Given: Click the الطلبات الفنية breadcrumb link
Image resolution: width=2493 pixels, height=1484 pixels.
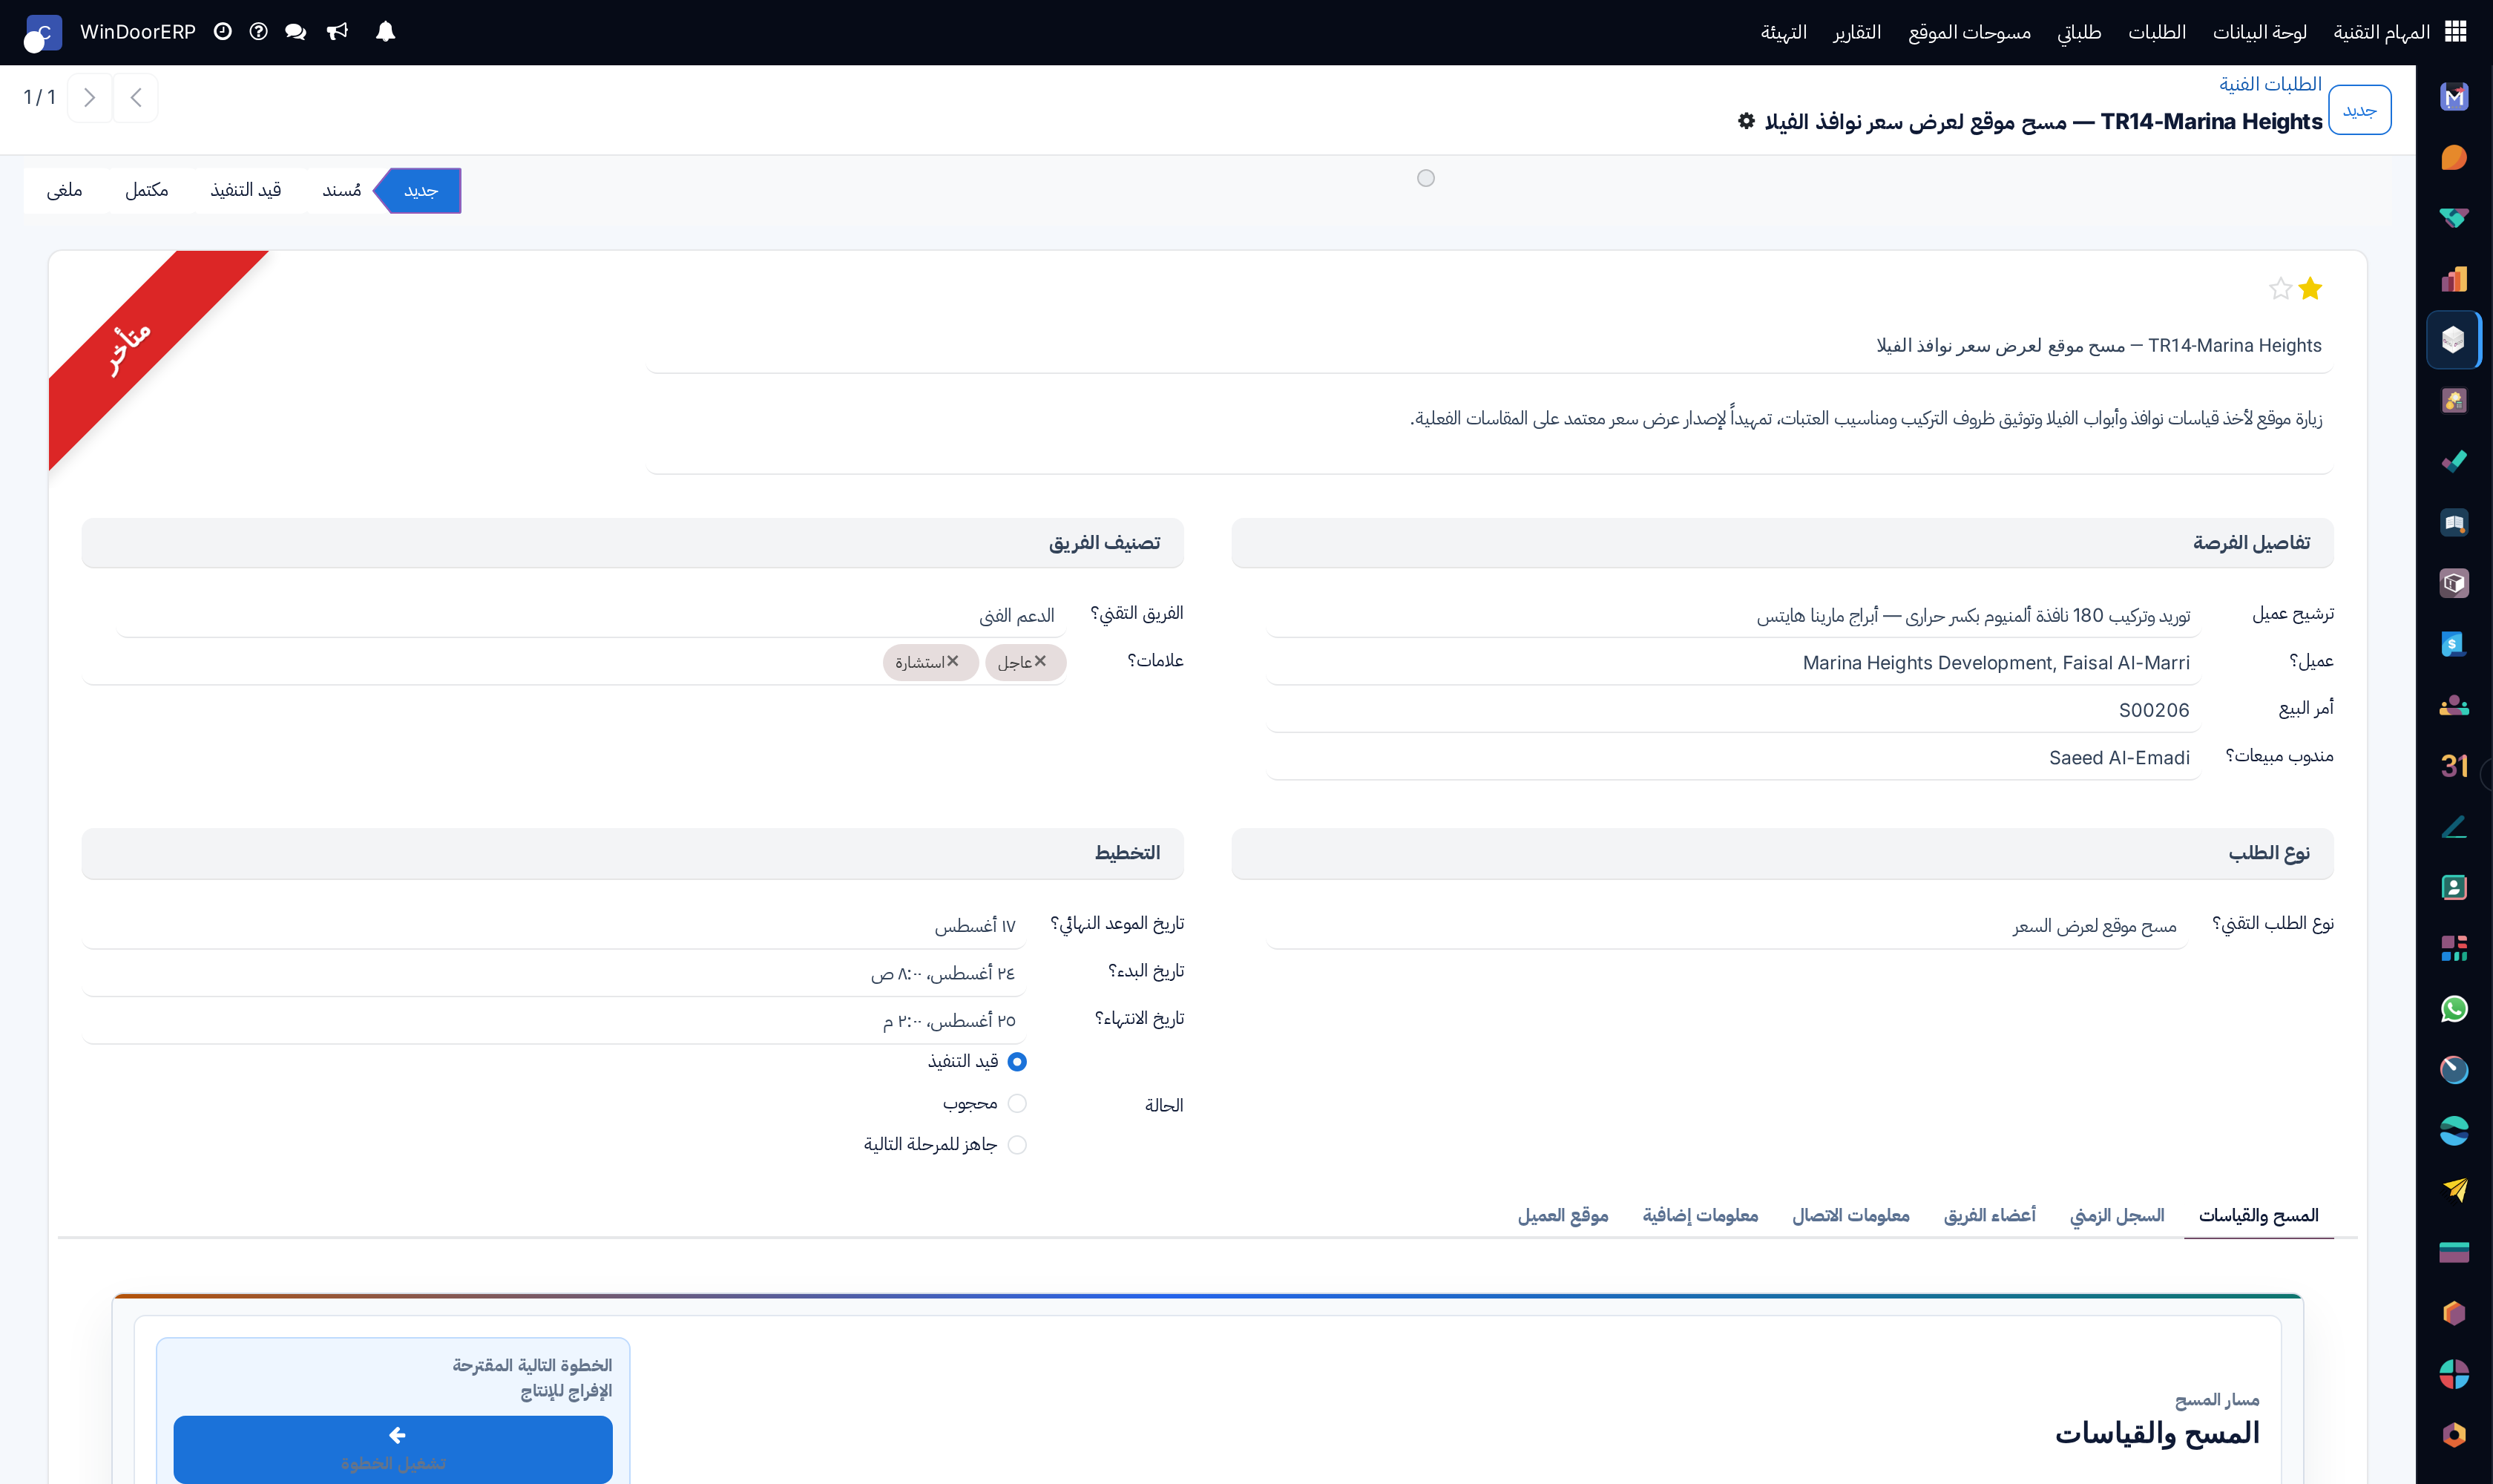Looking at the screenshot, I should click(x=2270, y=84).
